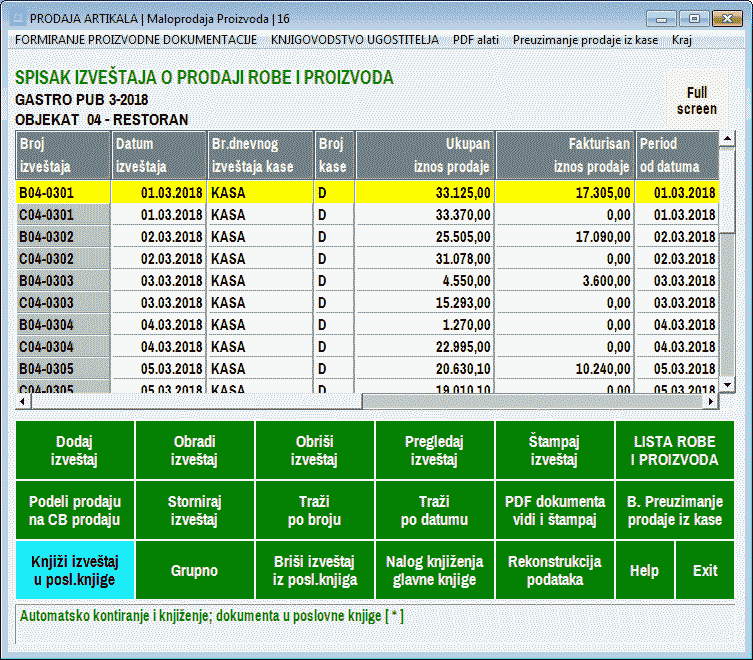Click the Full screen button

point(696,100)
